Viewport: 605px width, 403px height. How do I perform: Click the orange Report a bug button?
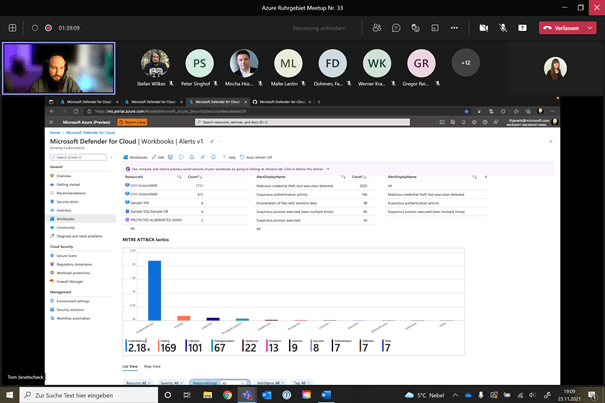[132, 122]
